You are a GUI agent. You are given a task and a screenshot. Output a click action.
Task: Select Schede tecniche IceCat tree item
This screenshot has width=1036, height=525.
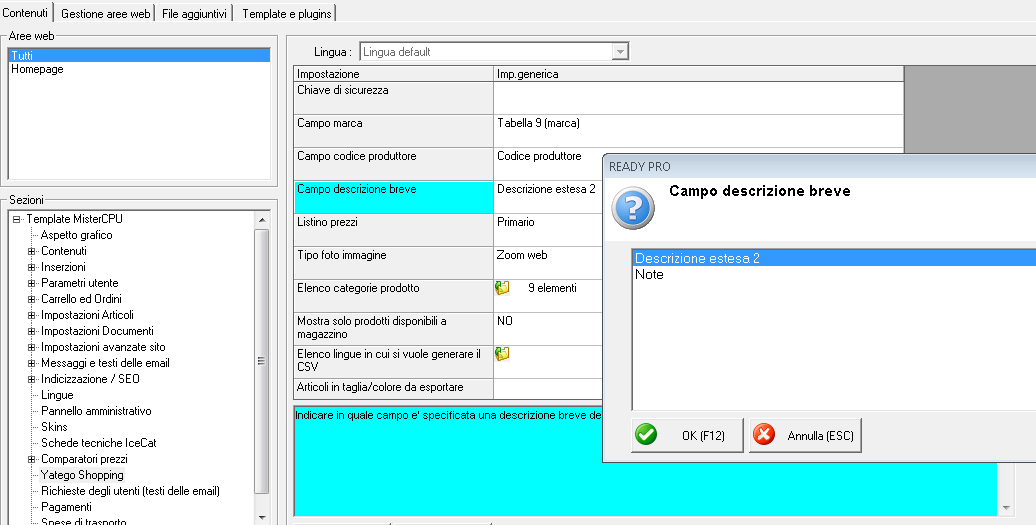[98, 442]
